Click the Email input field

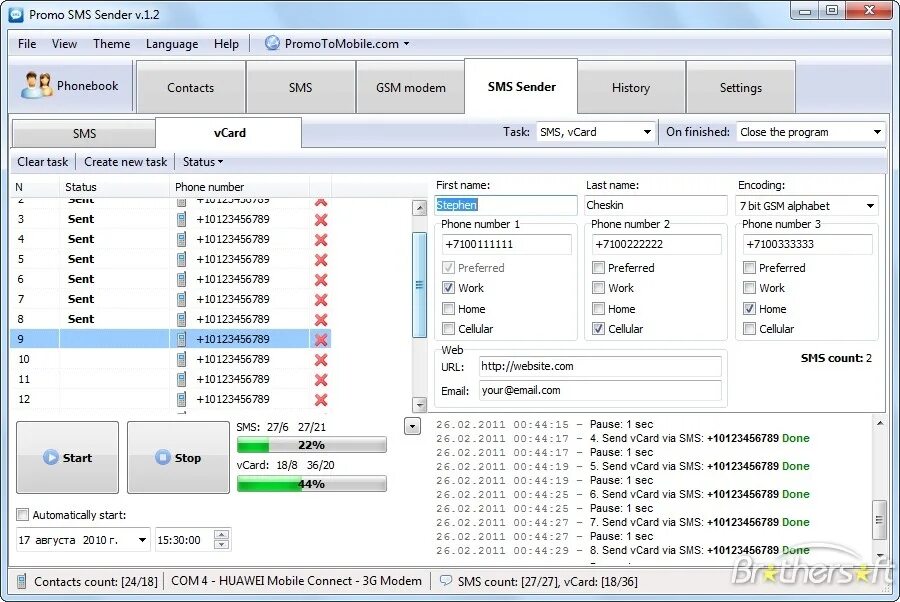pos(600,390)
